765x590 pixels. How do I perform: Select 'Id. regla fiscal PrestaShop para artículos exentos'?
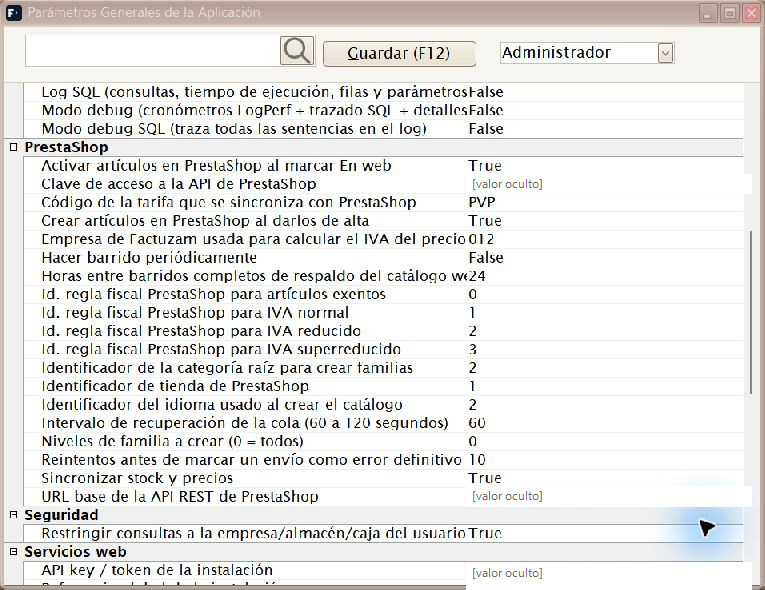[383, 294]
